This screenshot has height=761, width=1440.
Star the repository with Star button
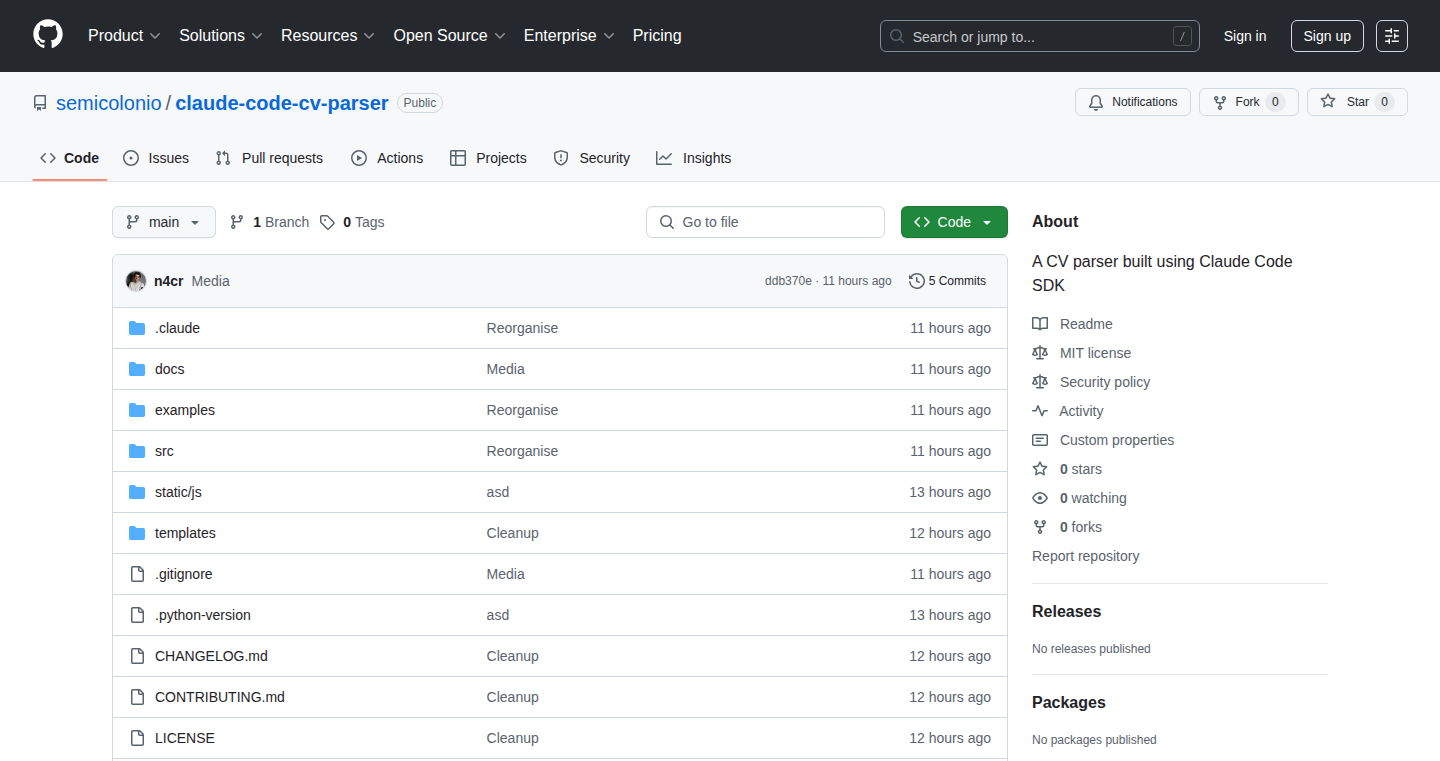tap(1357, 102)
